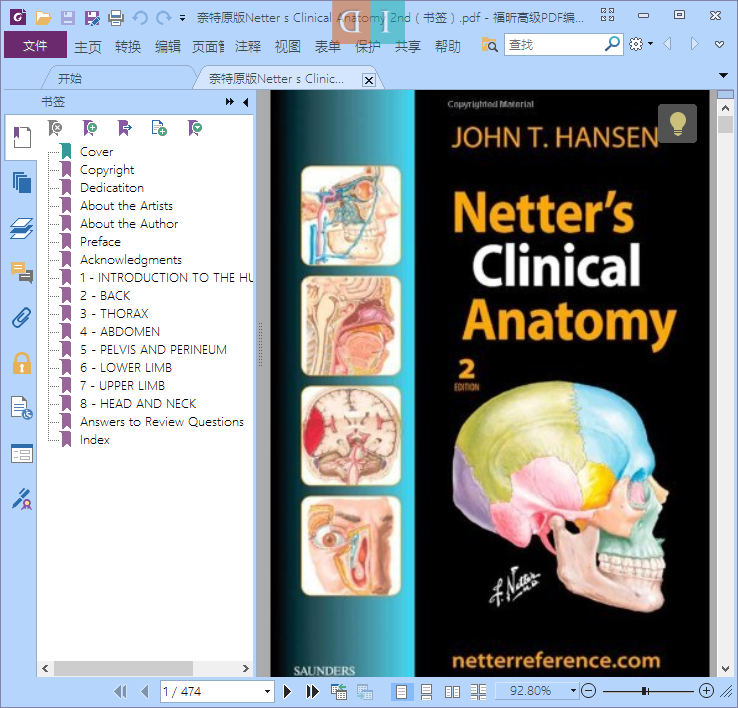738x708 pixels.
Task: Collapse the ribbon with chevron arrow
Action: pyautogui.click(x=719, y=44)
